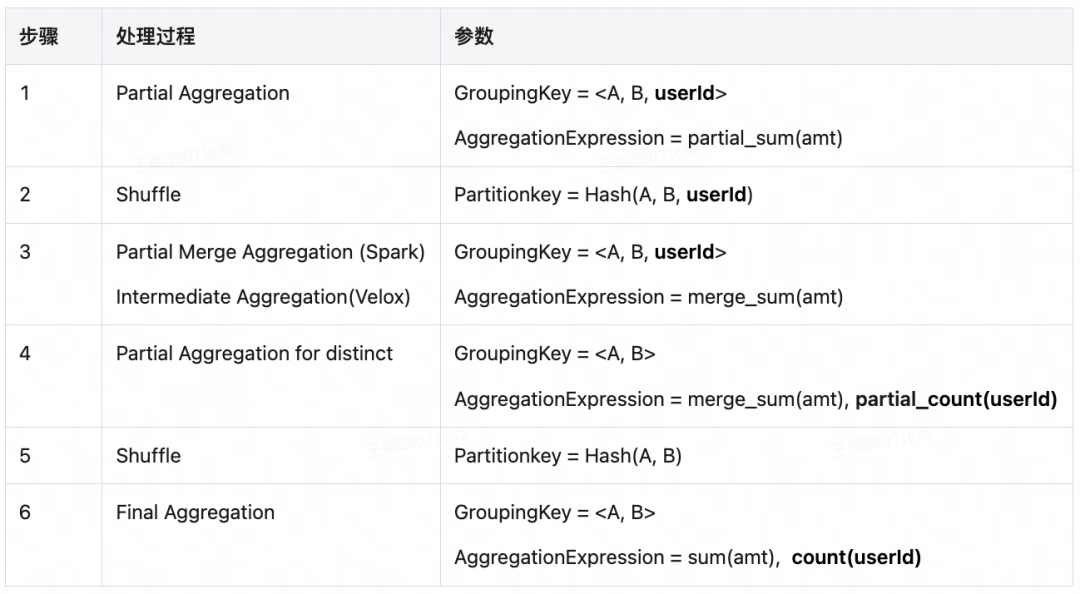Click step number 3 cell
Screen dimensions: 1080x594
click(25, 252)
